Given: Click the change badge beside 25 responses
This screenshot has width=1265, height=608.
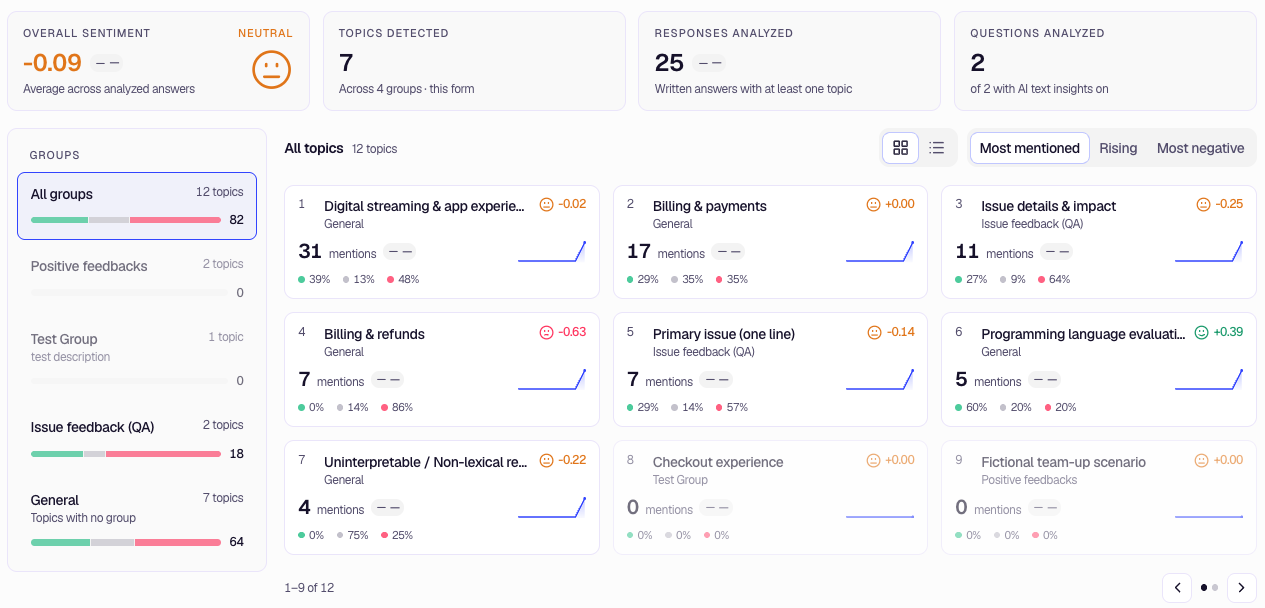Looking at the screenshot, I should coord(709,63).
